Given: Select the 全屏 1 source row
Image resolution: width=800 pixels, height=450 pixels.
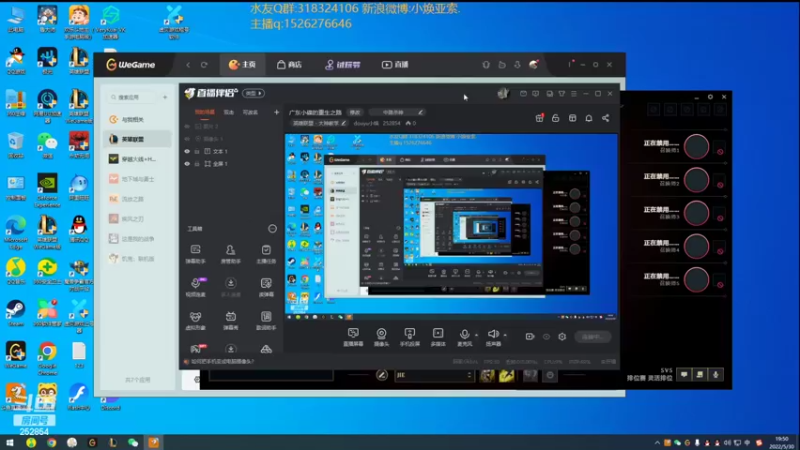Looking at the screenshot, I should 232,164.
